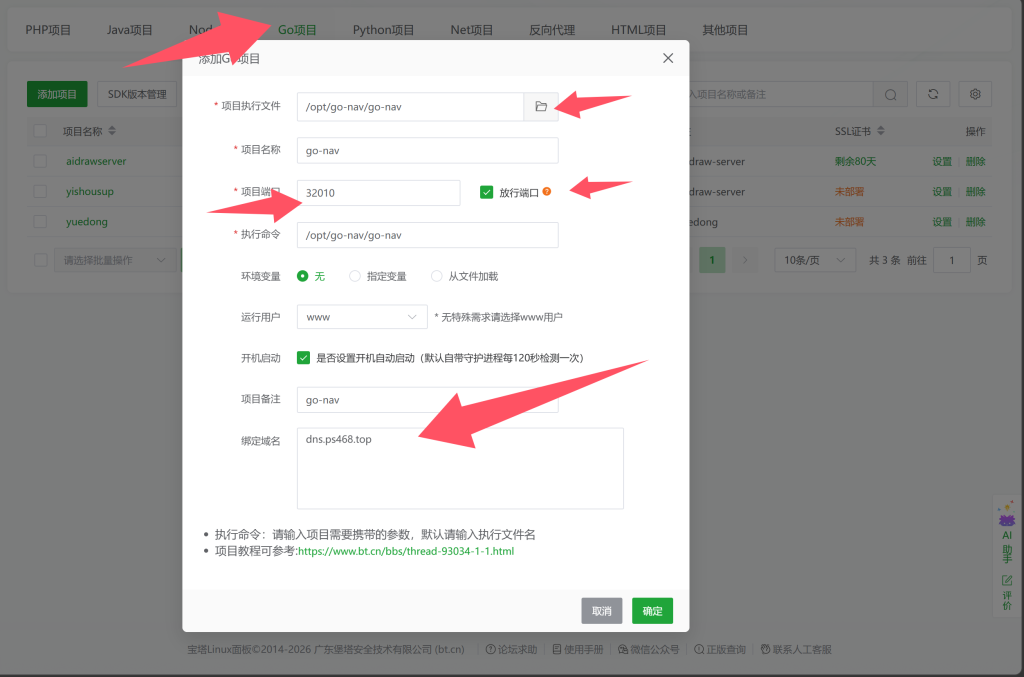Open the bt.cn tutorial thread link
The image size is (1024, 677).
pyautogui.click(x=406, y=551)
